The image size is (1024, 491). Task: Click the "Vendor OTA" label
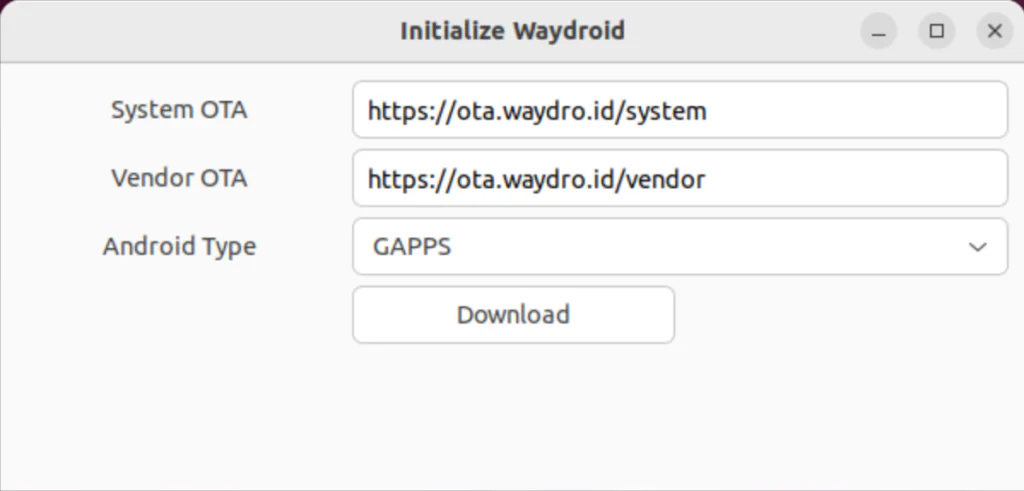[x=179, y=179]
